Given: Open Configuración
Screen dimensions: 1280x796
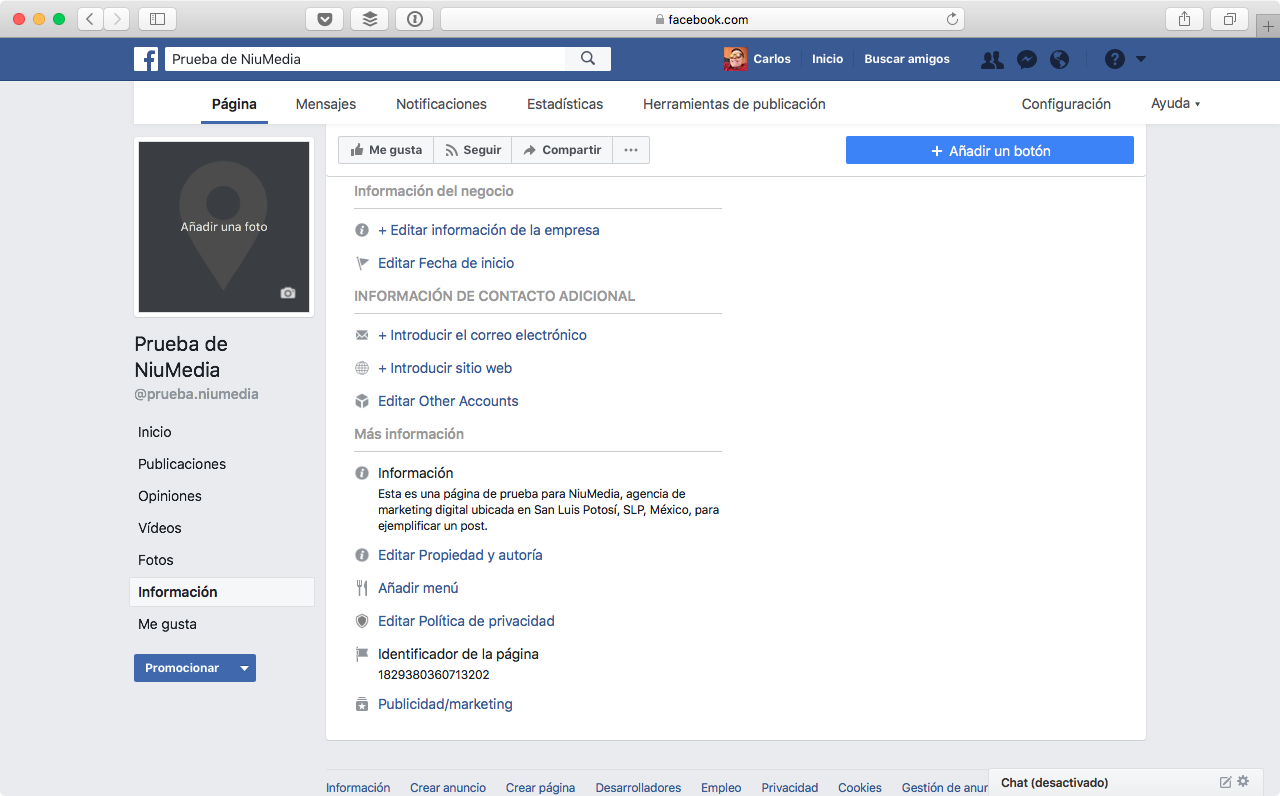Looking at the screenshot, I should (1066, 104).
